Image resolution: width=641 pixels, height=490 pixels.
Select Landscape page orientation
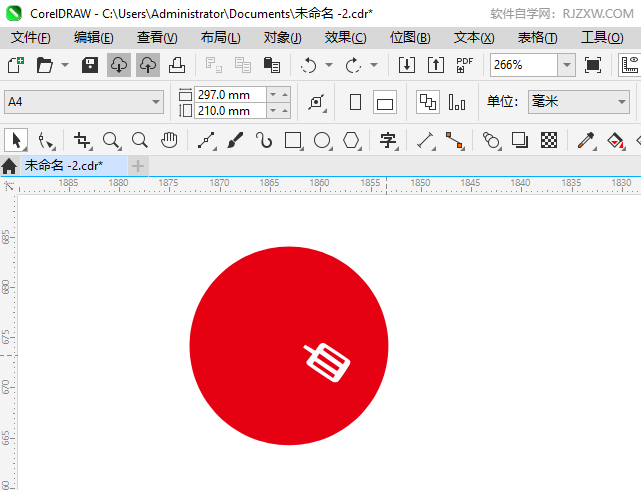point(385,102)
